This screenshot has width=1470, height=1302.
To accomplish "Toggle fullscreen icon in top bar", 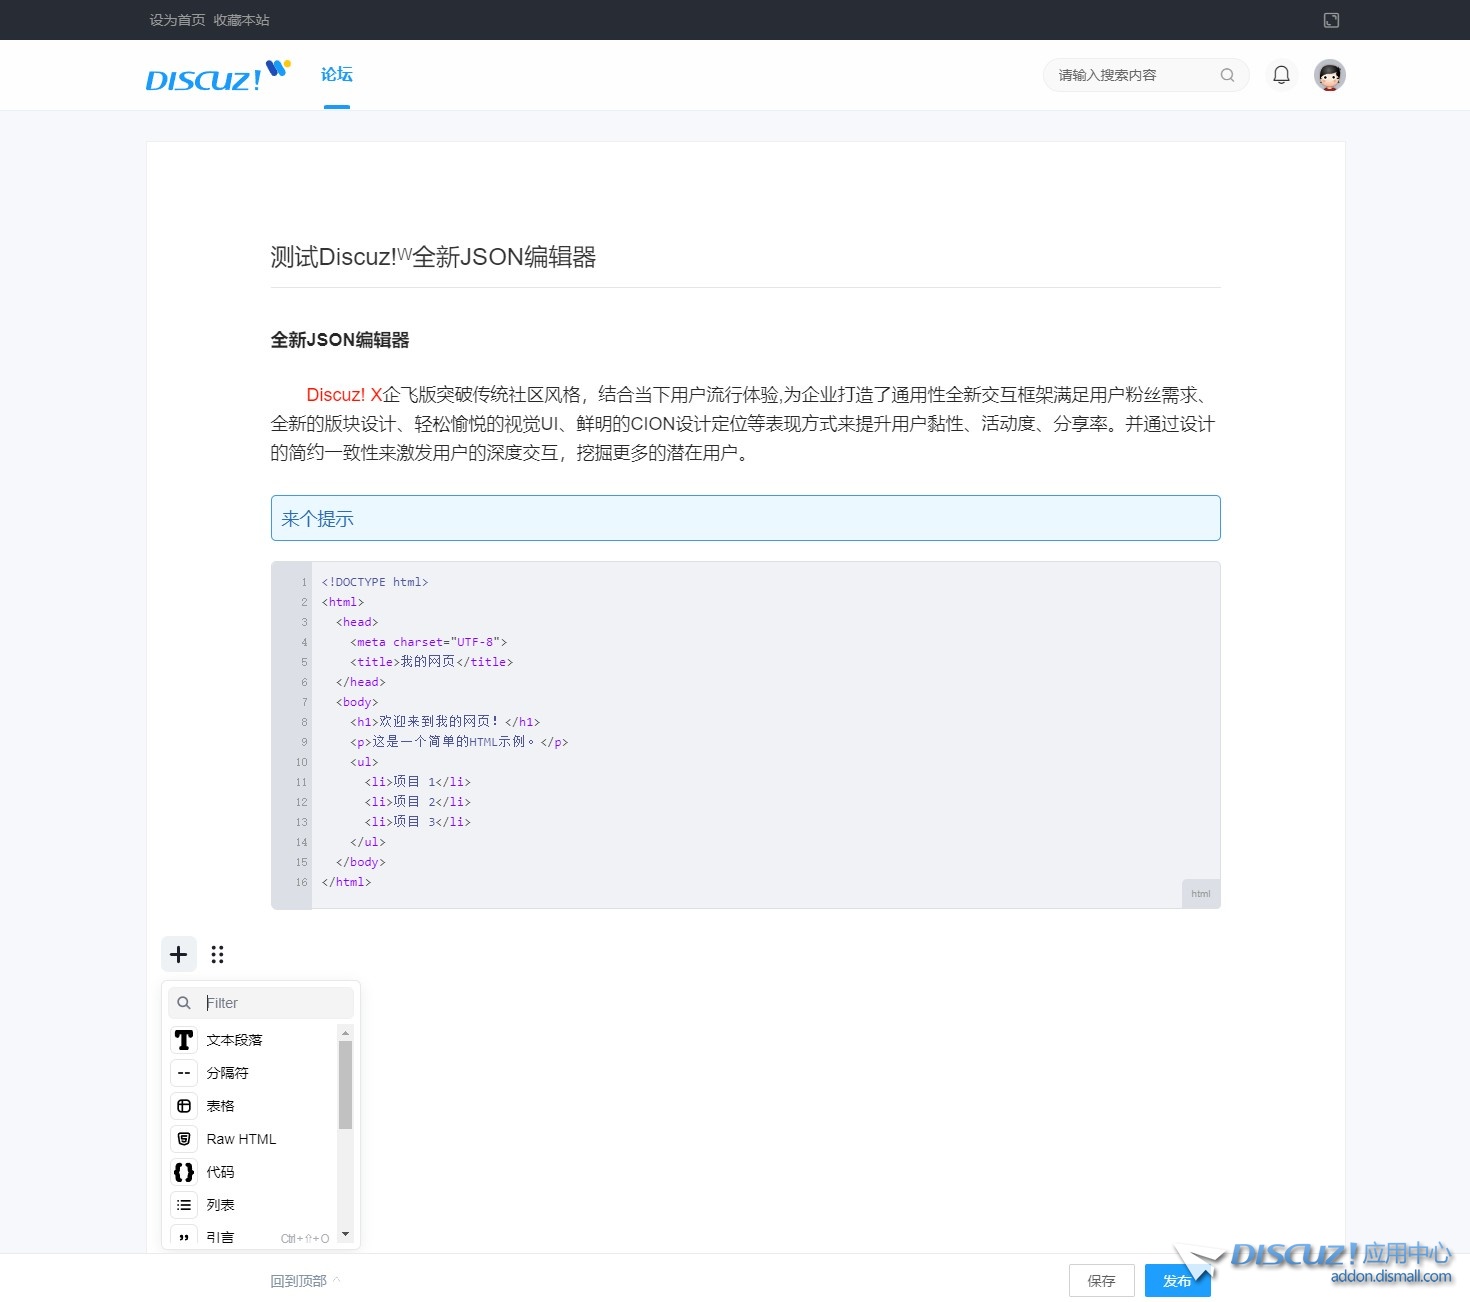I will click(1331, 20).
